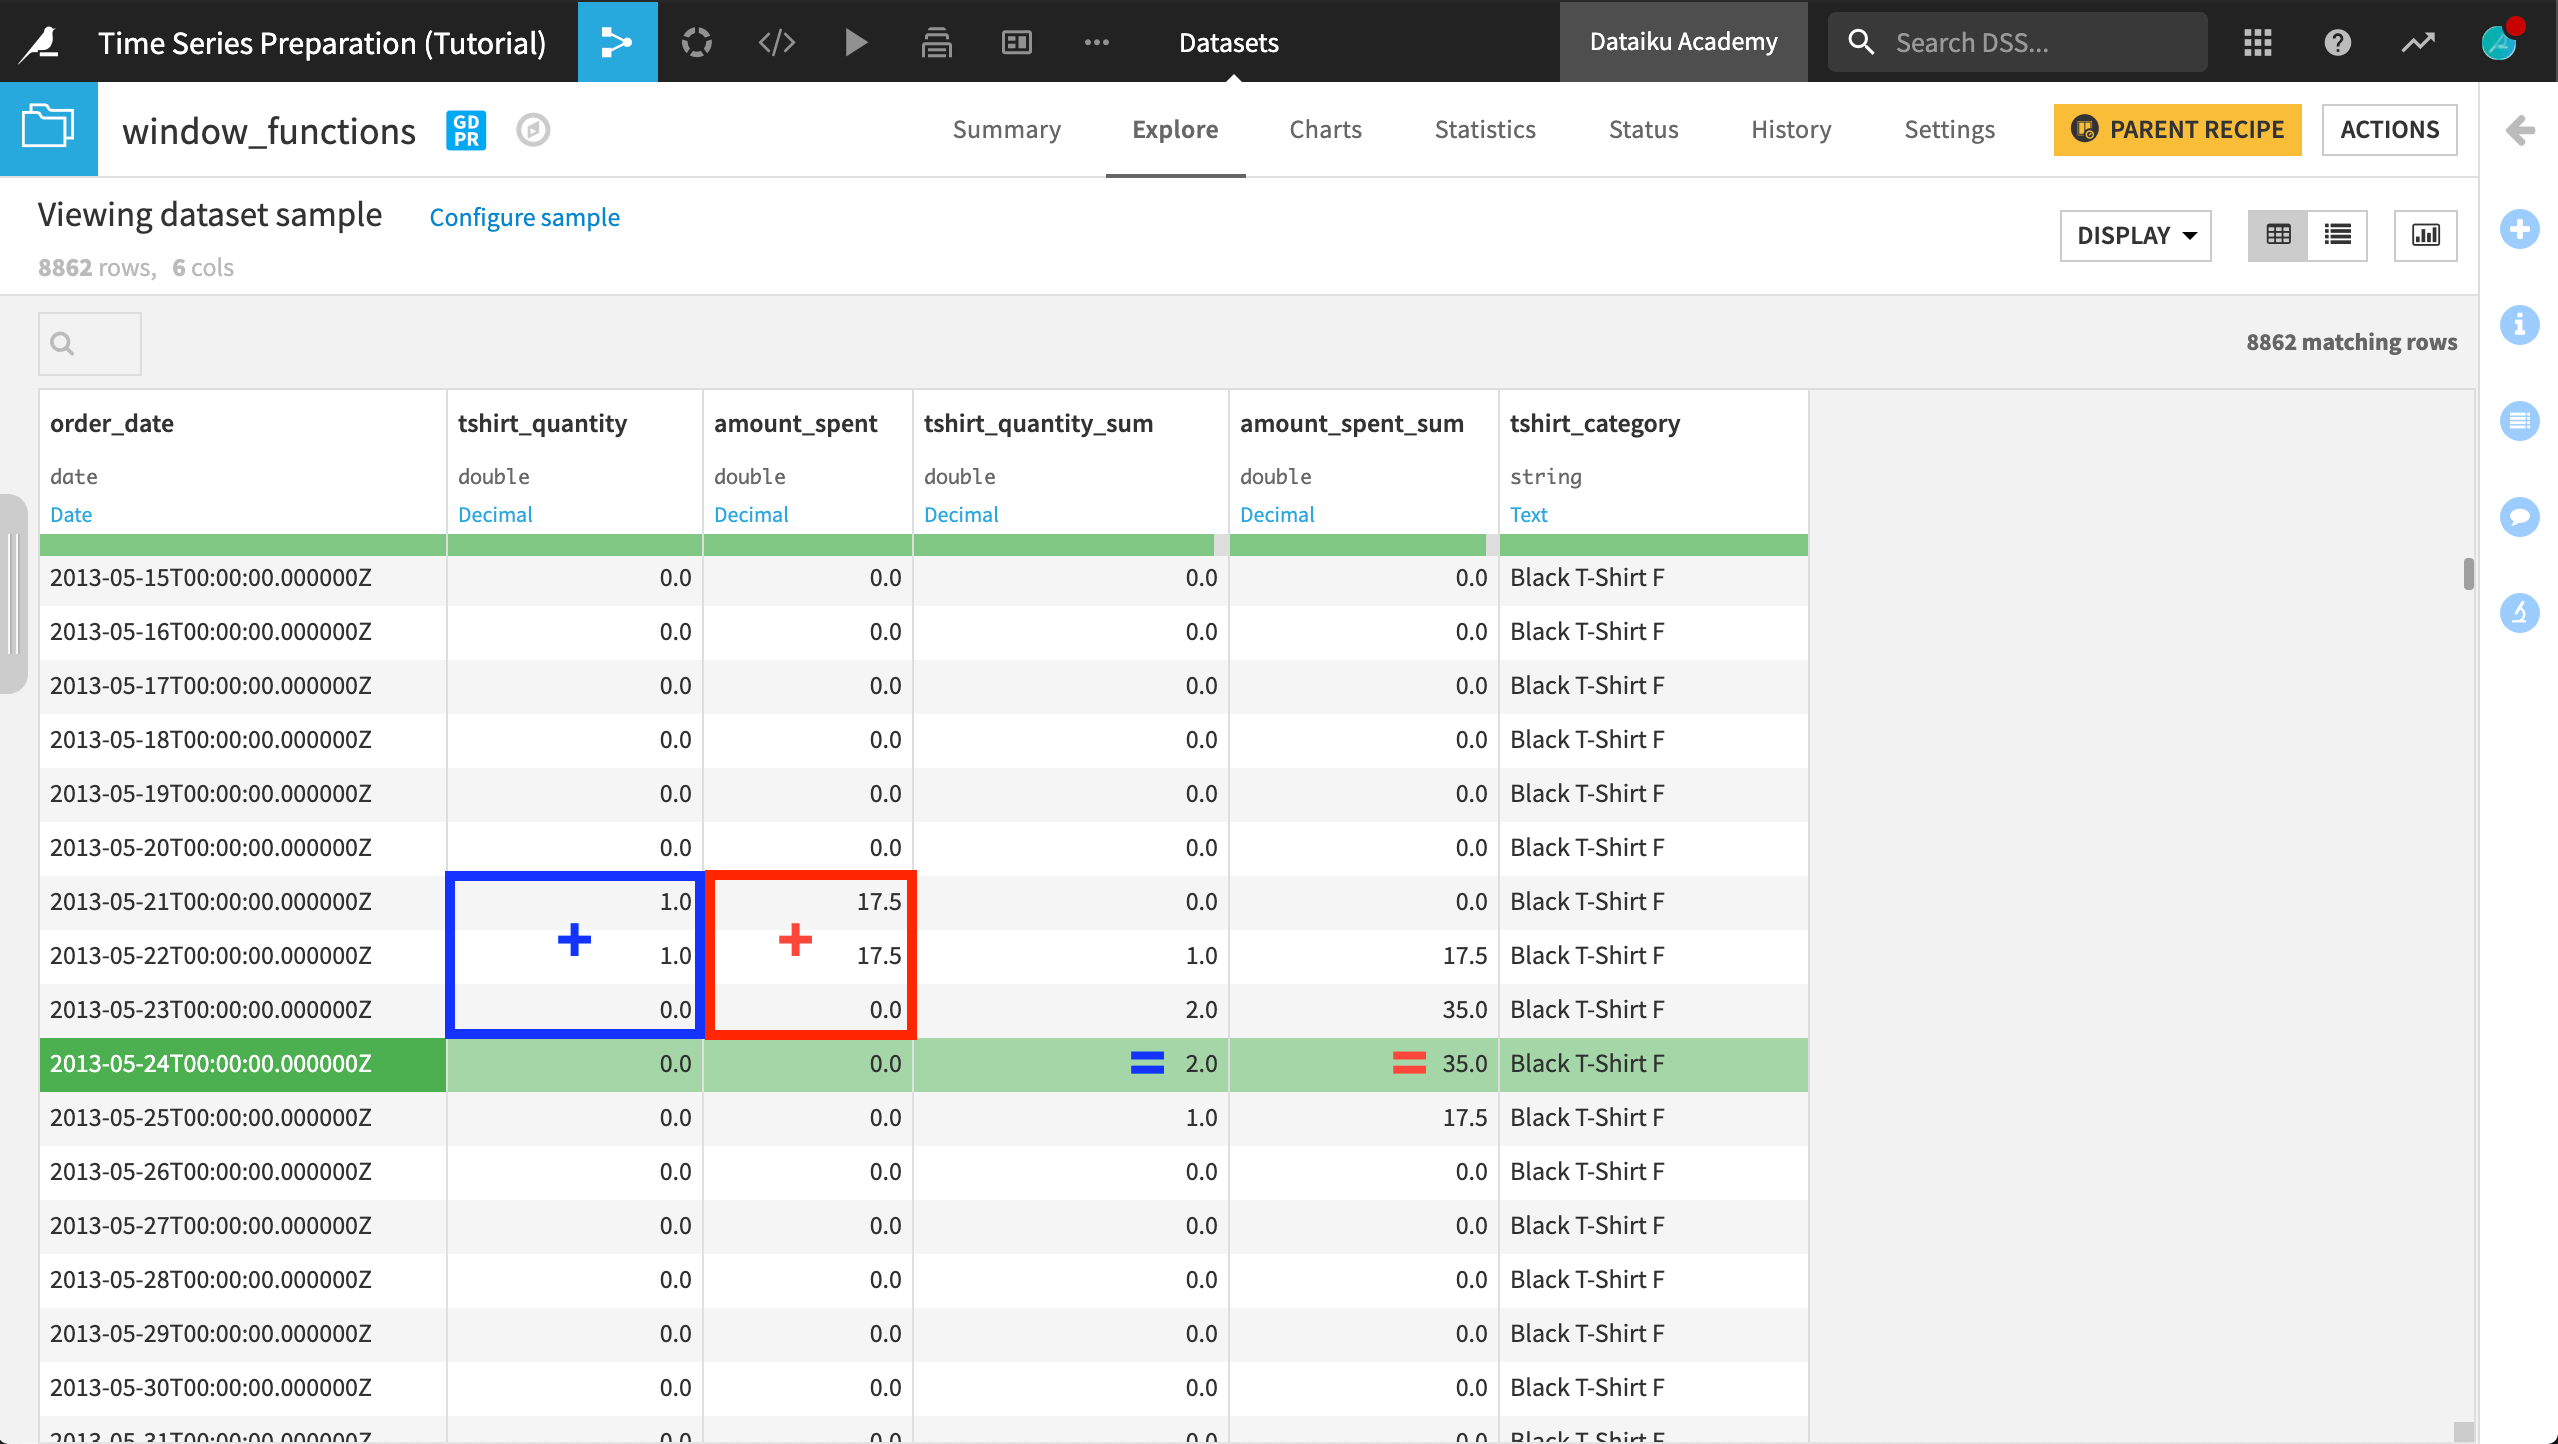Open the lab microscope icon in sidebar
This screenshot has height=1444, width=2558.
click(2519, 612)
